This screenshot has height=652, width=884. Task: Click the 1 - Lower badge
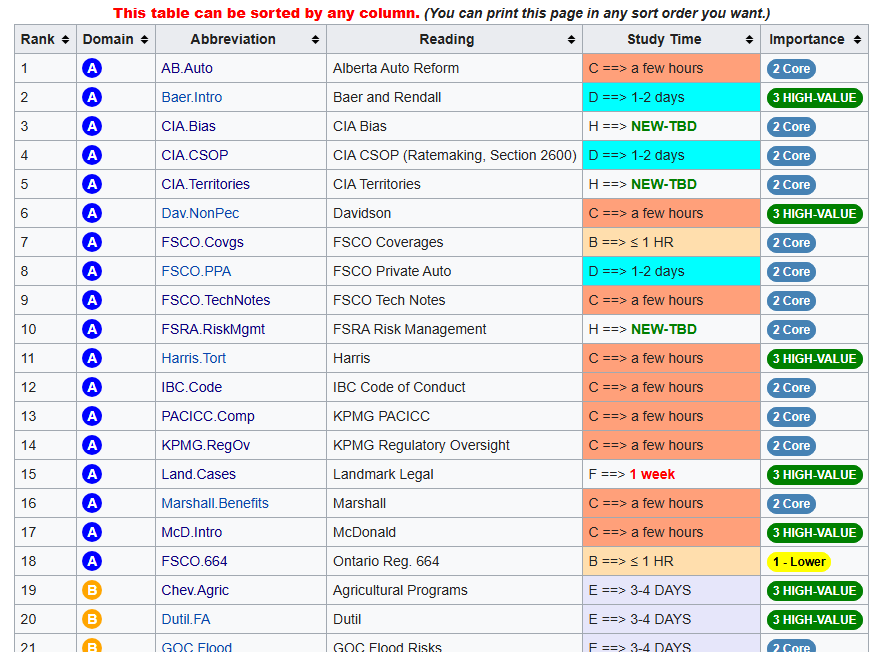799,562
